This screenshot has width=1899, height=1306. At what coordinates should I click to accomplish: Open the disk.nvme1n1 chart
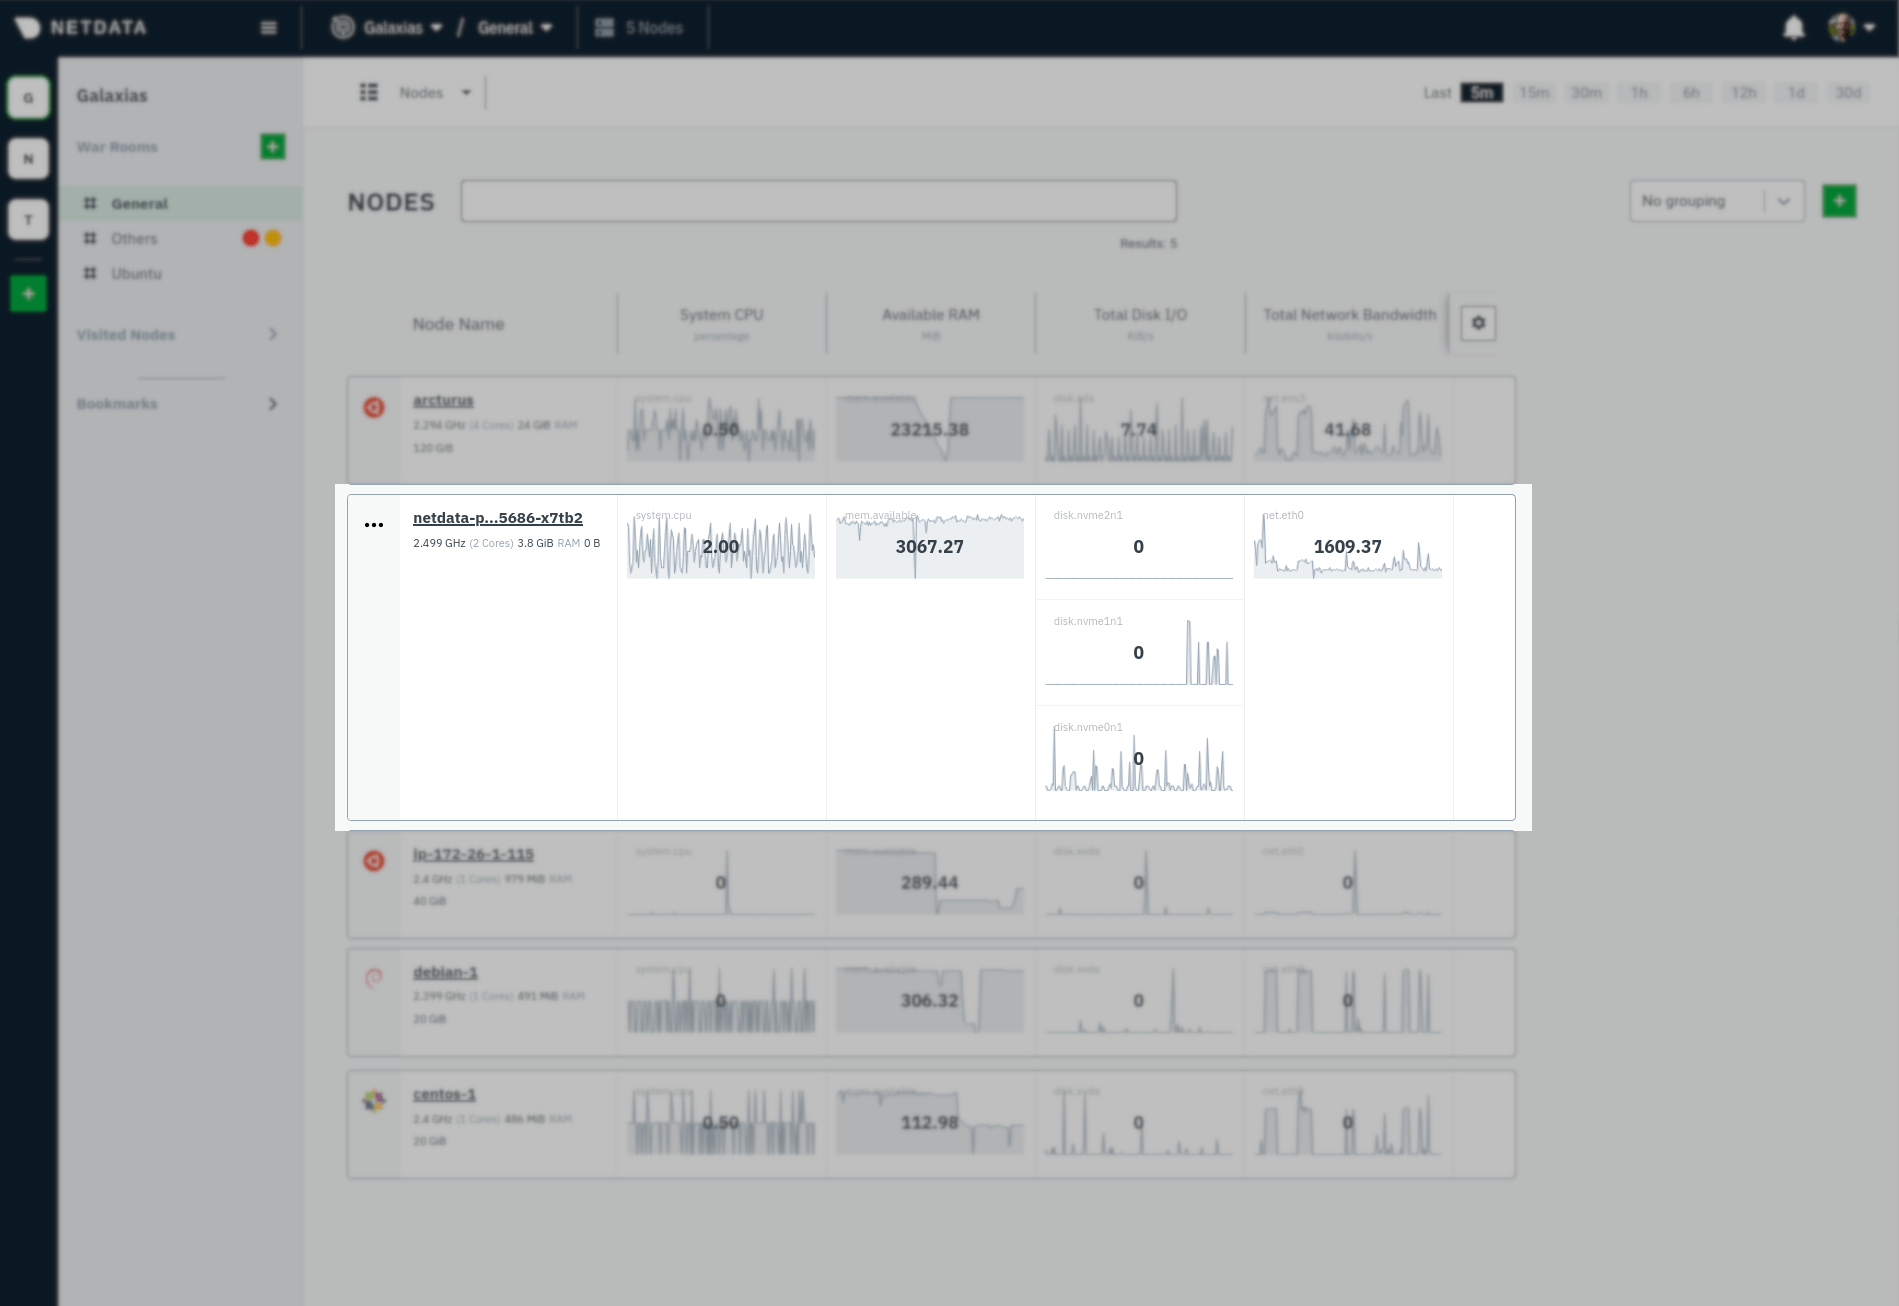[x=1139, y=652]
